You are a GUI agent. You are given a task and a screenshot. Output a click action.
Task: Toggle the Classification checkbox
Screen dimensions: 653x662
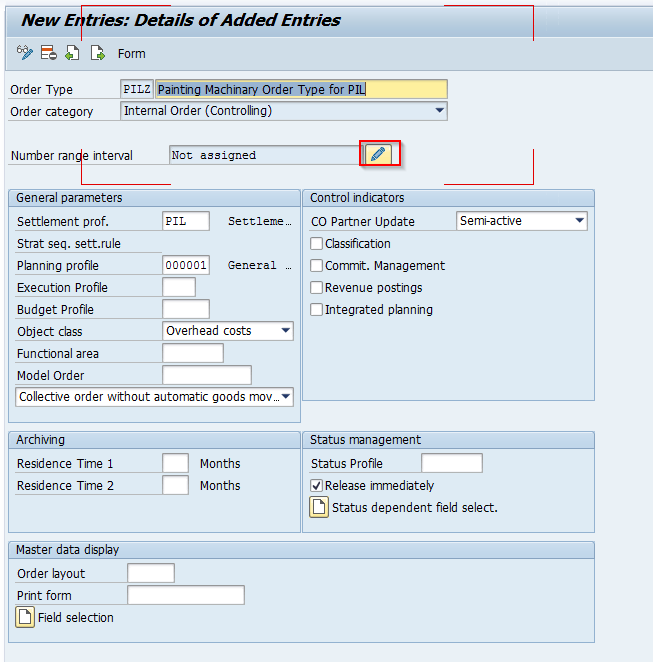[316, 244]
